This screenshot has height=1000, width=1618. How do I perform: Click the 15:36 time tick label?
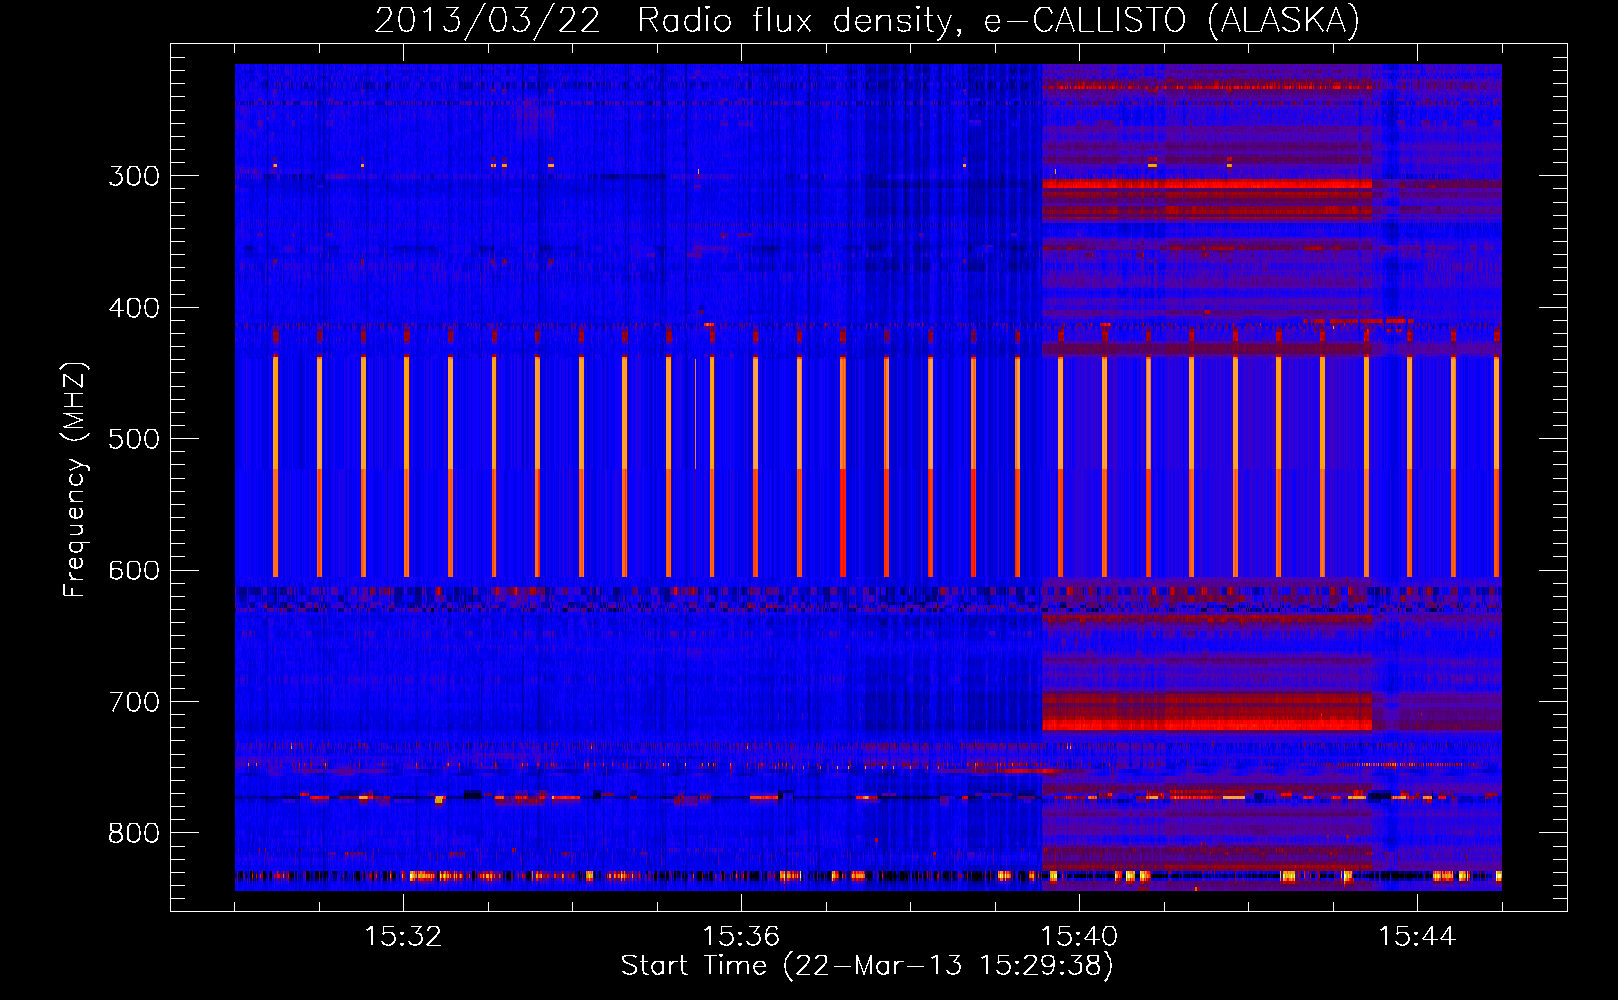click(741, 937)
